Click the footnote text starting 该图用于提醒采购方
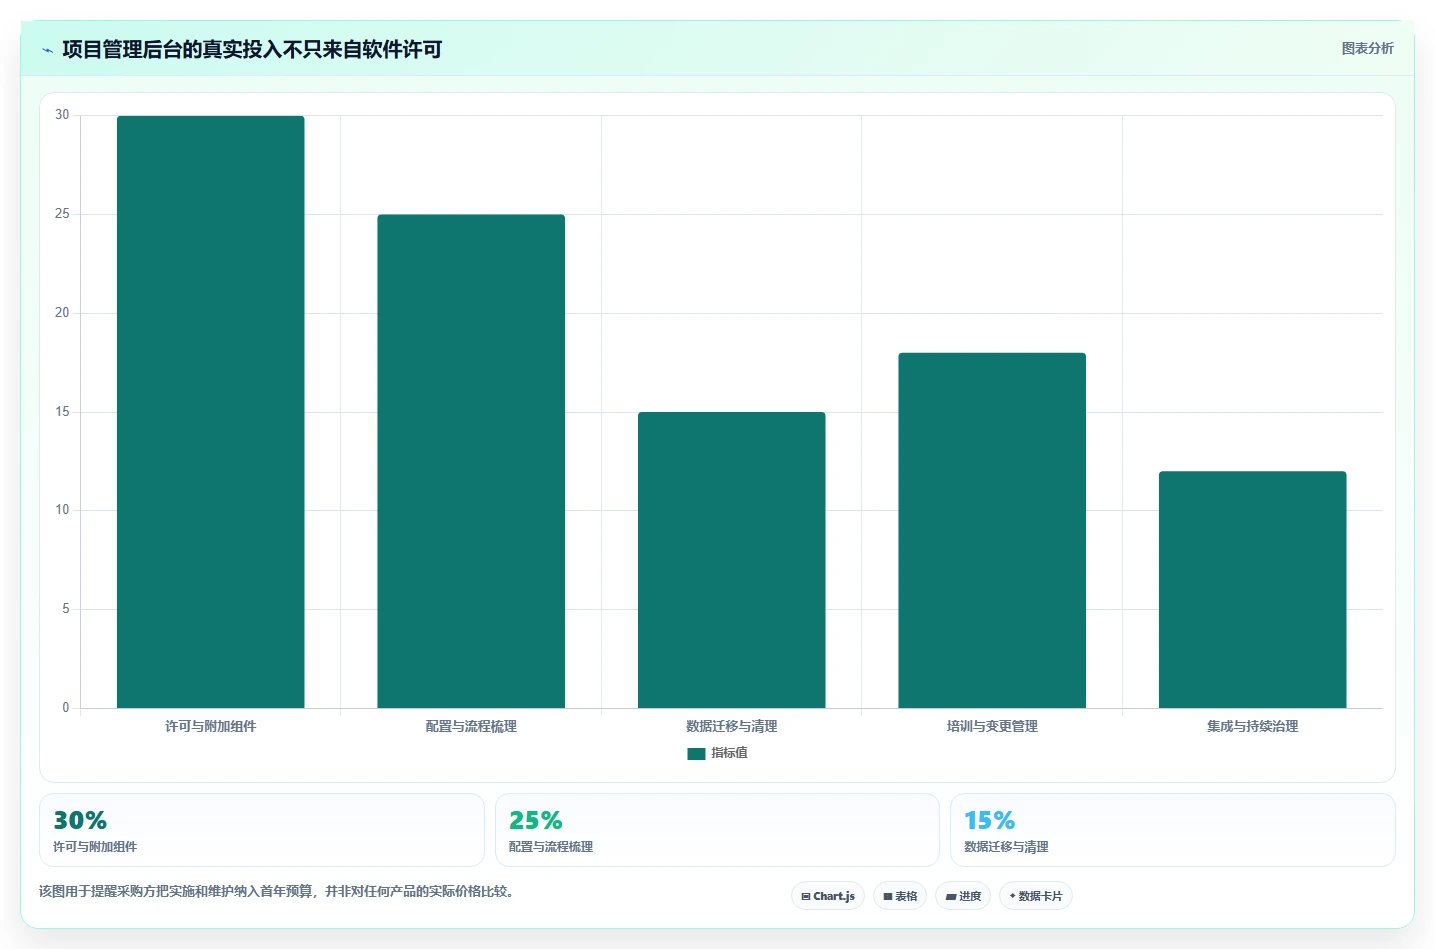The height and width of the screenshot is (949, 1435). point(279,891)
